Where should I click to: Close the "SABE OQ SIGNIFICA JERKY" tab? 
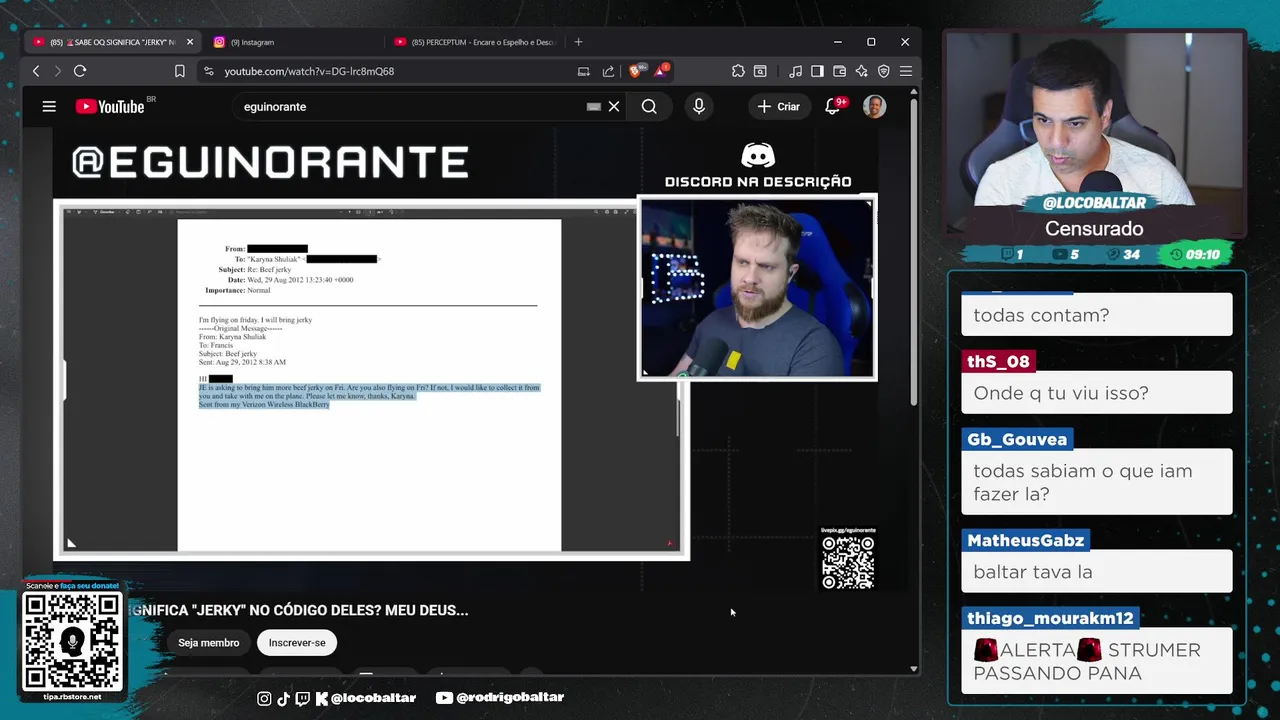(x=189, y=42)
